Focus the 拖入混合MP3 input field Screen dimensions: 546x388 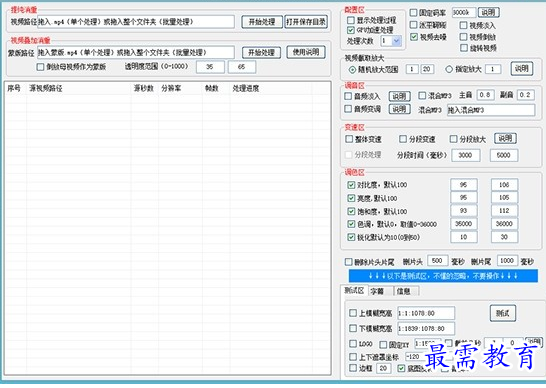491,110
